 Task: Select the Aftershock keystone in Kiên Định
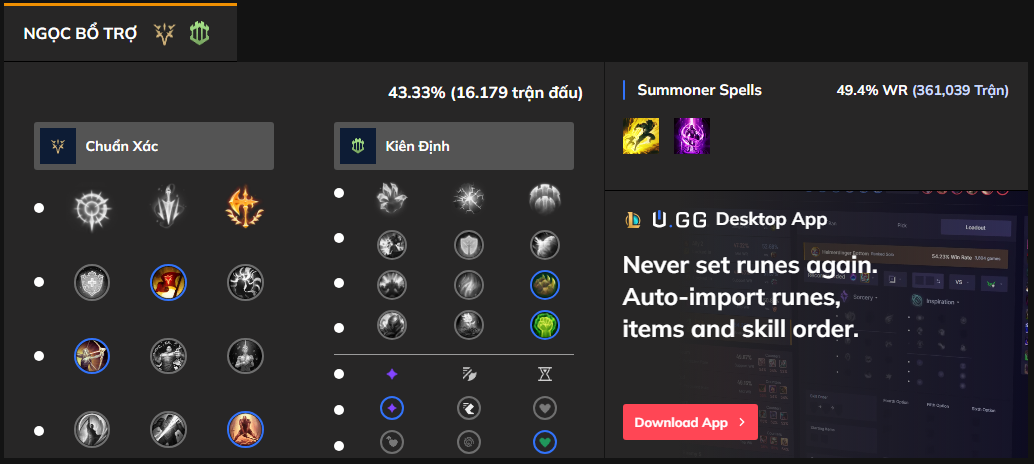pyautogui.click(x=468, y=198)
